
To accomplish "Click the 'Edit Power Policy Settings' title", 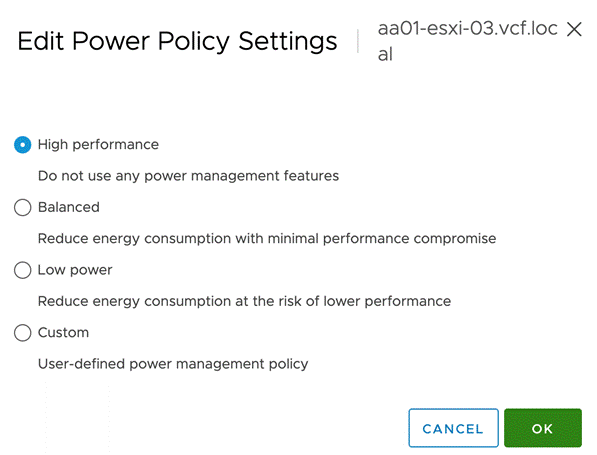I will click(x=177, y=41).
